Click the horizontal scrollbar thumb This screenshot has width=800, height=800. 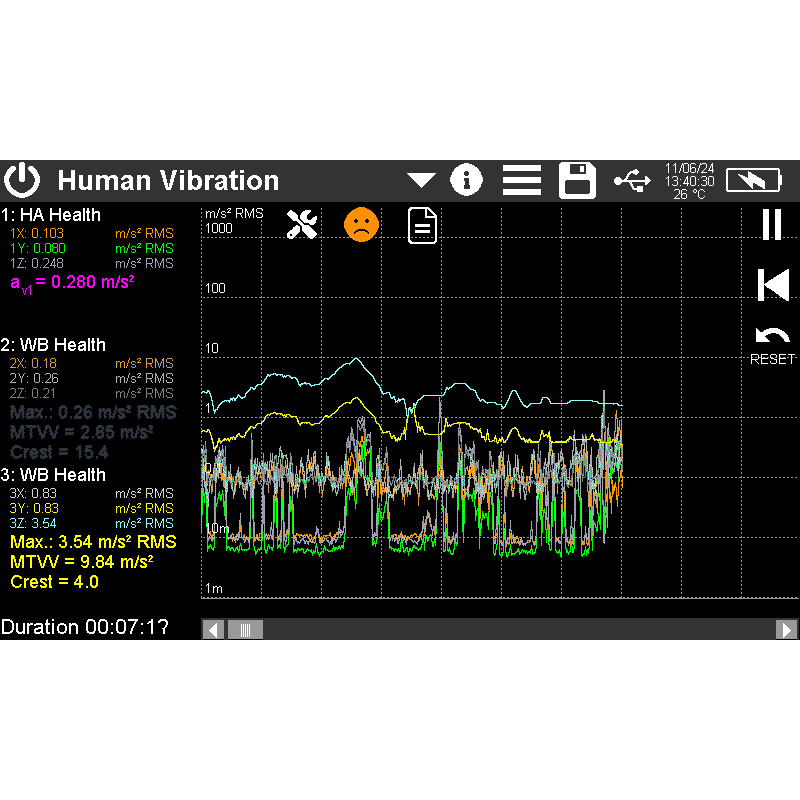tap(245, 629)
